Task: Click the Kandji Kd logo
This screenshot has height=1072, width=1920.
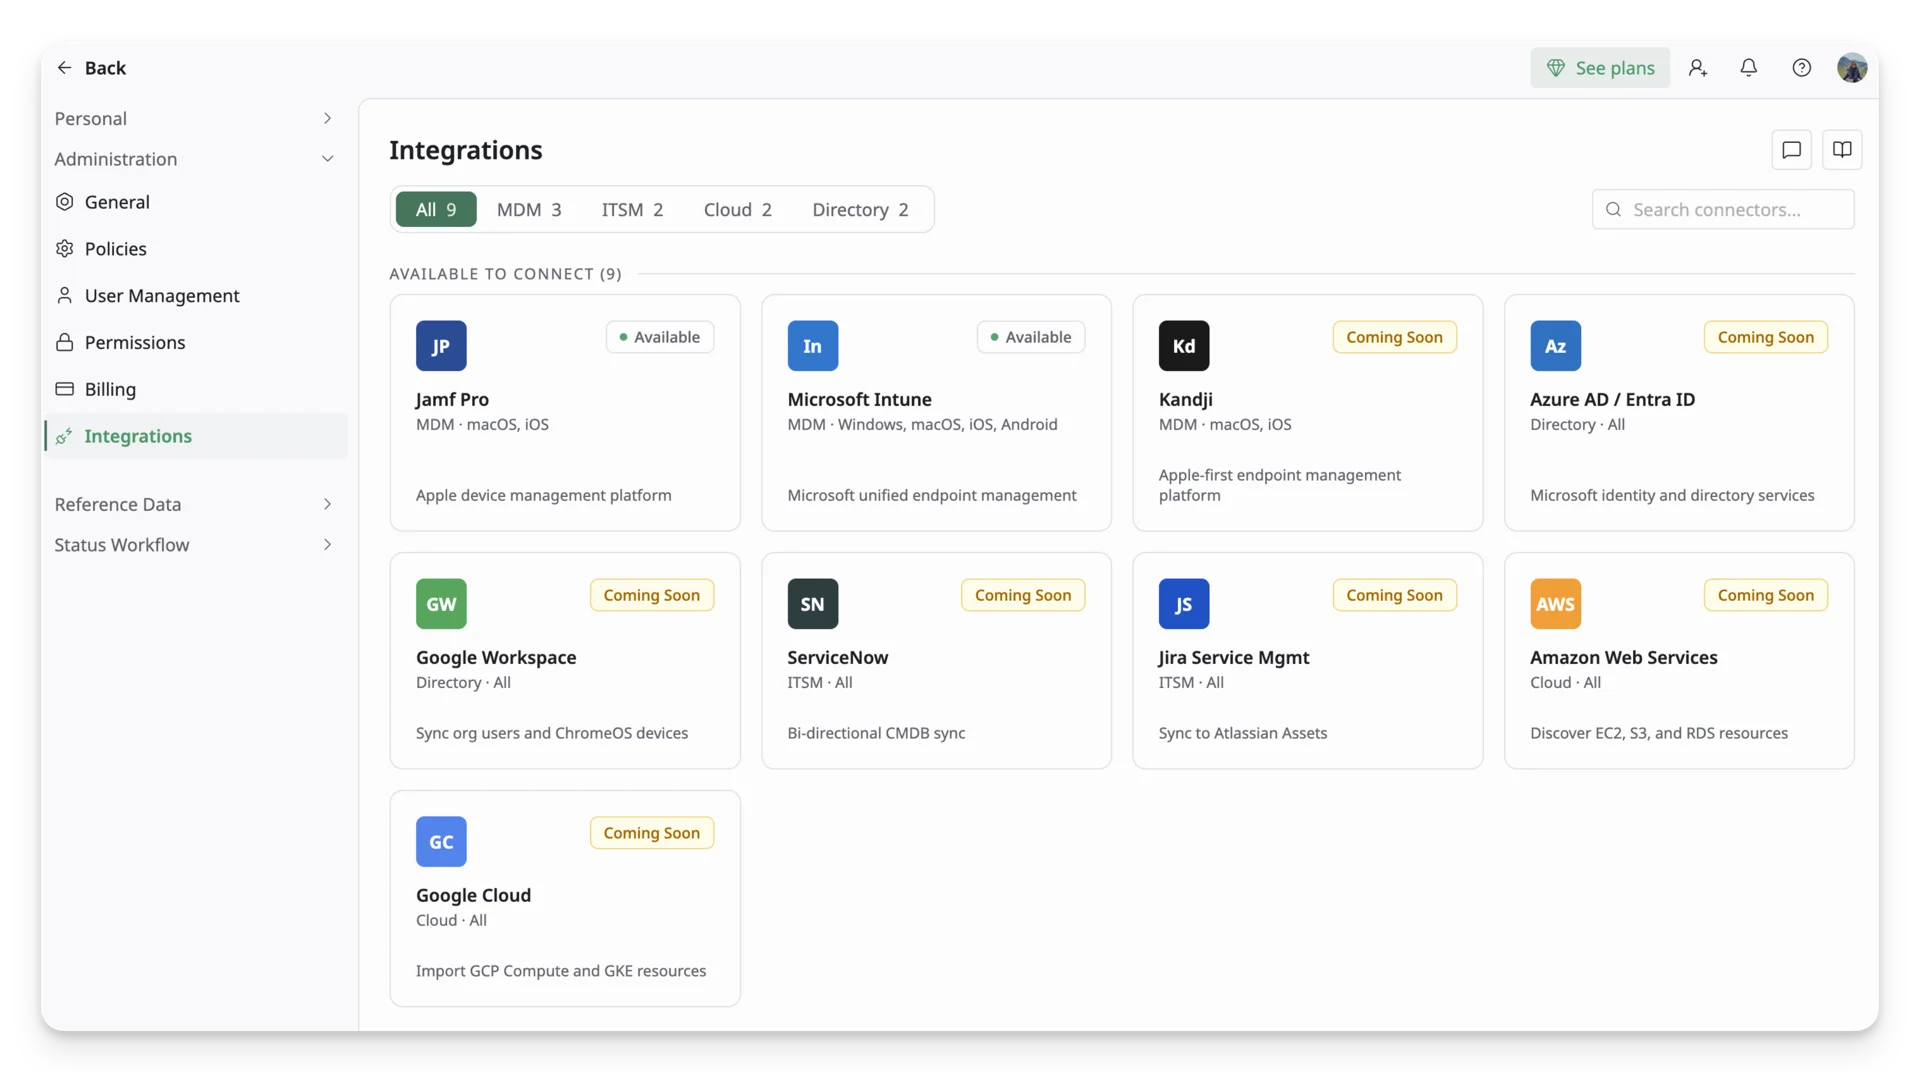Action: (1184, 346)
